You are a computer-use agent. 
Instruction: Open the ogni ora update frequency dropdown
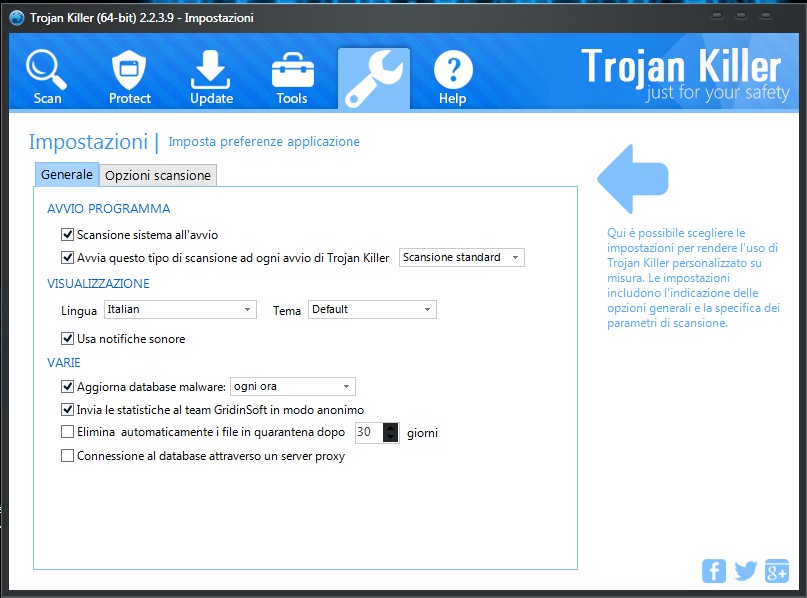[292, 386]
